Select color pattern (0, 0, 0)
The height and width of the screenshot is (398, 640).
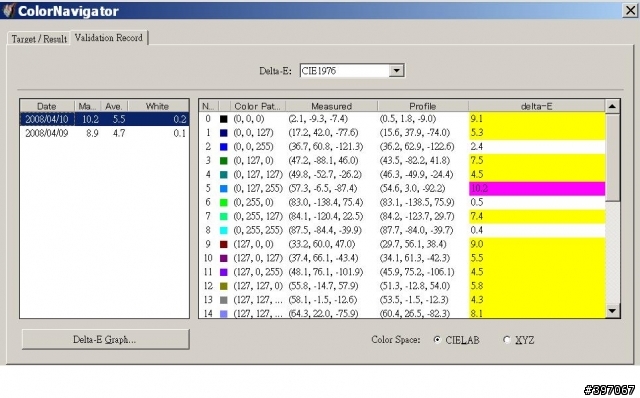[249, 119]
